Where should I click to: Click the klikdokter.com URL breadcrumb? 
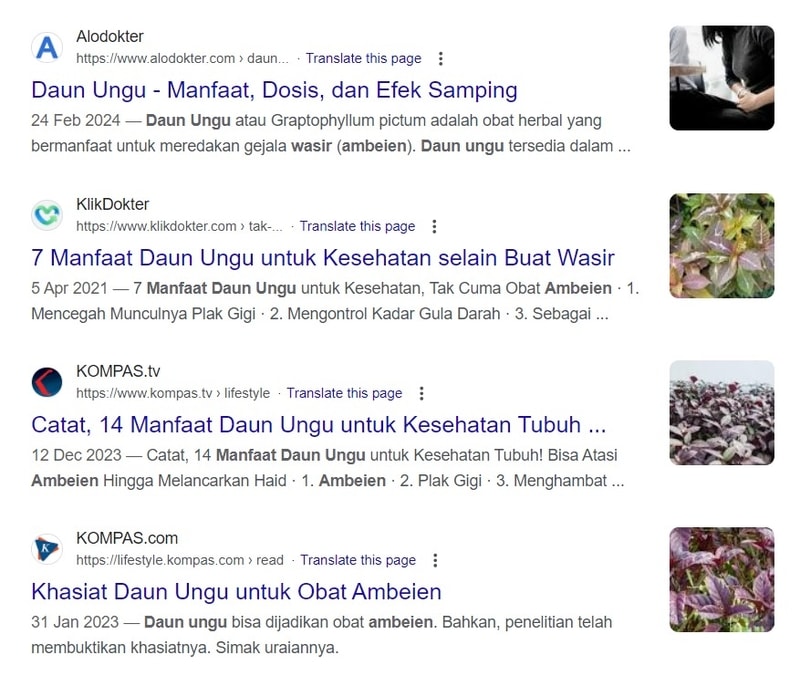(179, 226)
